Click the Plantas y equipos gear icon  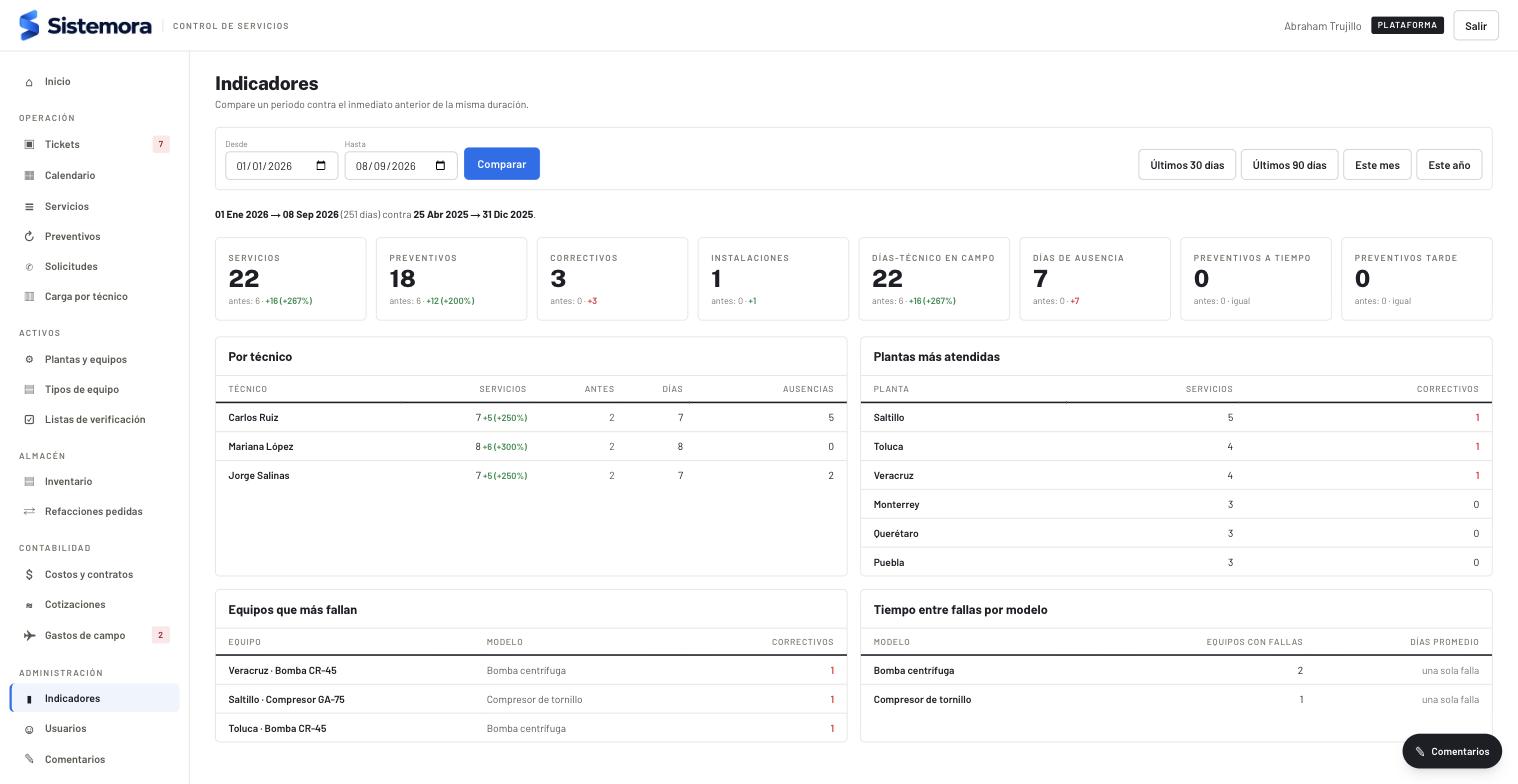coord(29,360)
